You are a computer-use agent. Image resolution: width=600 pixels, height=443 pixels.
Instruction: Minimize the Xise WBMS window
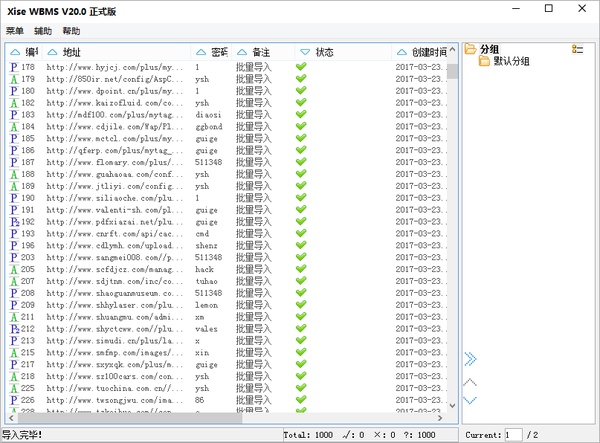click(516, 8)
